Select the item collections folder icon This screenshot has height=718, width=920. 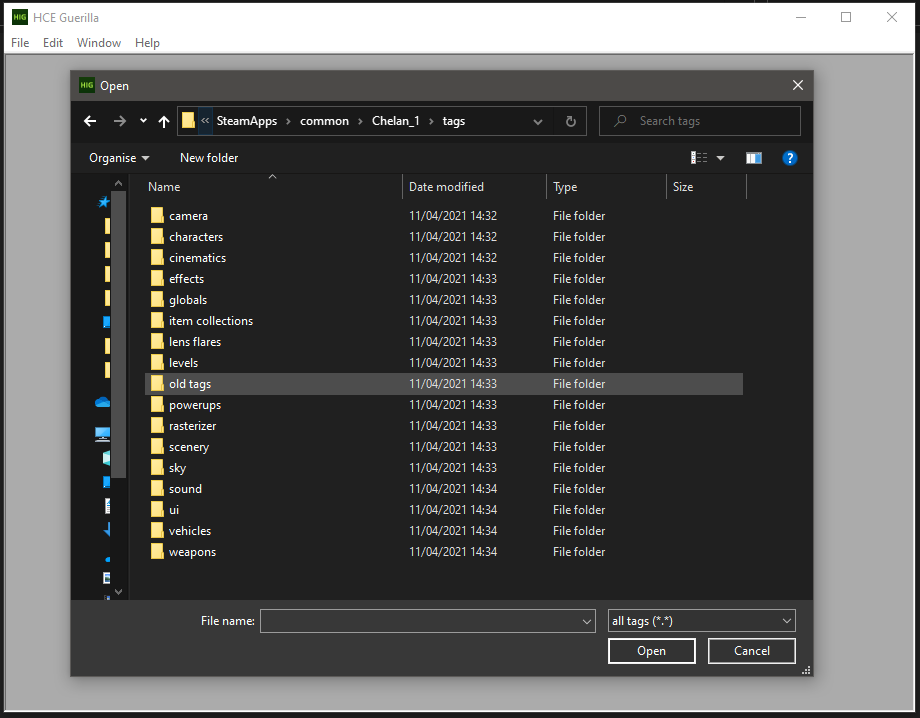tap(157, 320)
